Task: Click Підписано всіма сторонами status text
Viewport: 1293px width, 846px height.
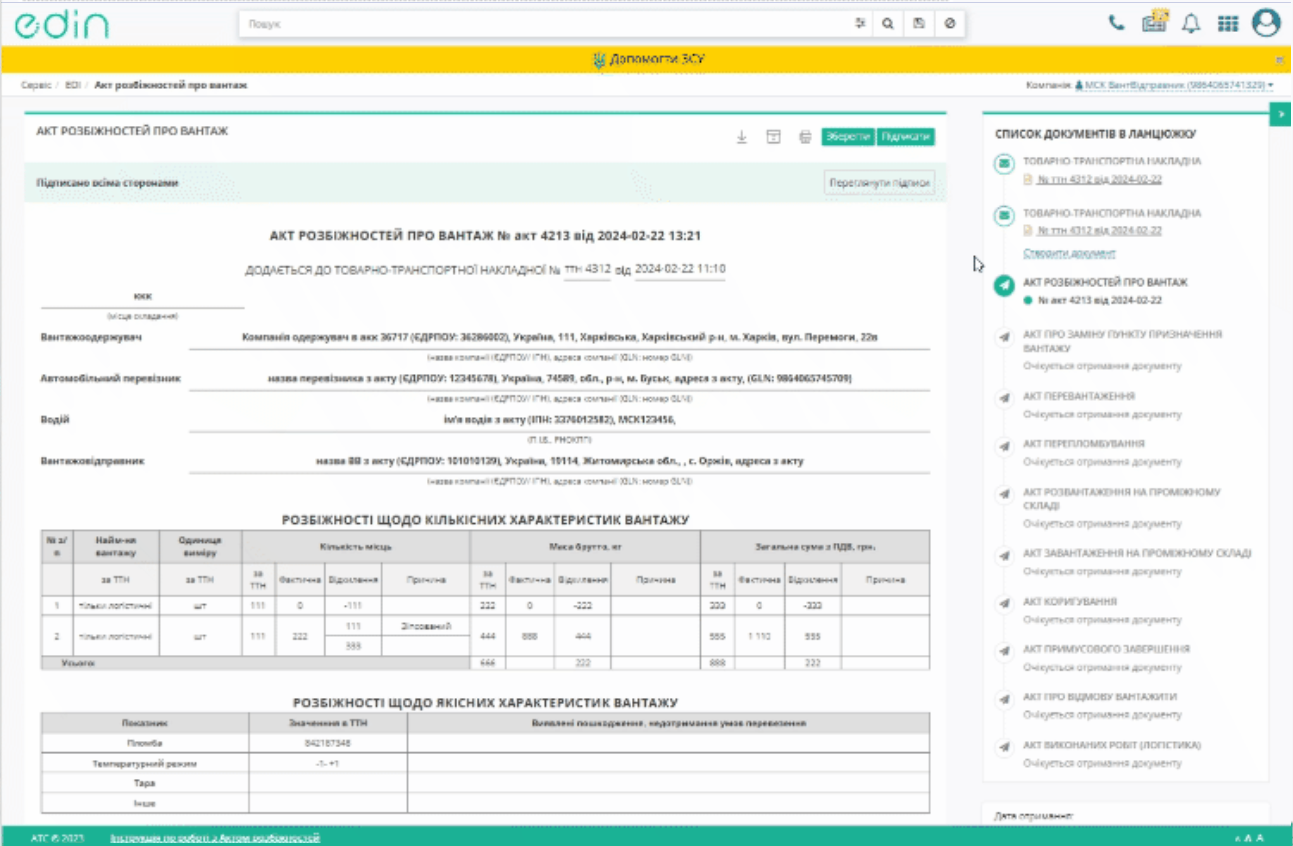Action: (107, 183)
